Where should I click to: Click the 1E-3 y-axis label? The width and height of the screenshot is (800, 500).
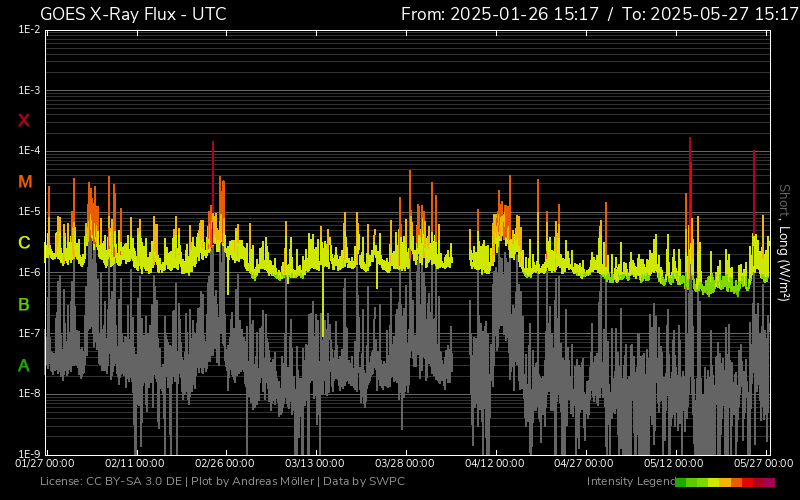(x=29, y=91)
